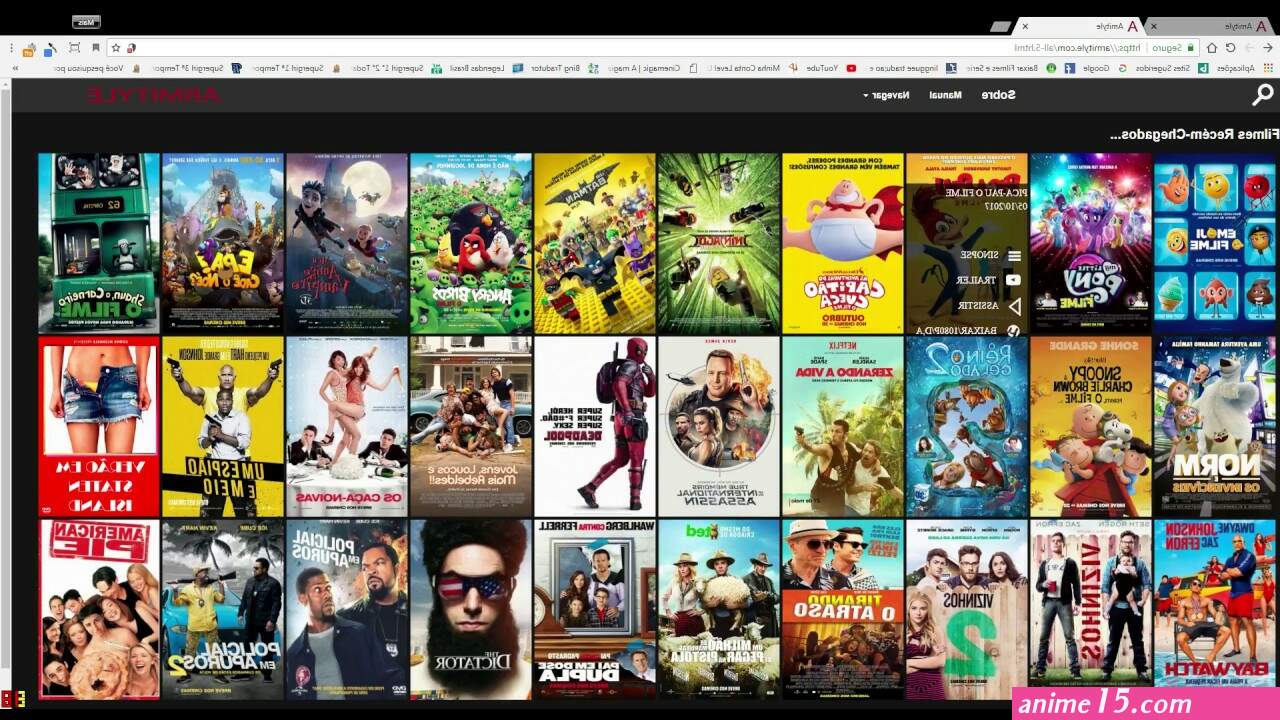Open the American Pie movie poster

tap(99, 609)
